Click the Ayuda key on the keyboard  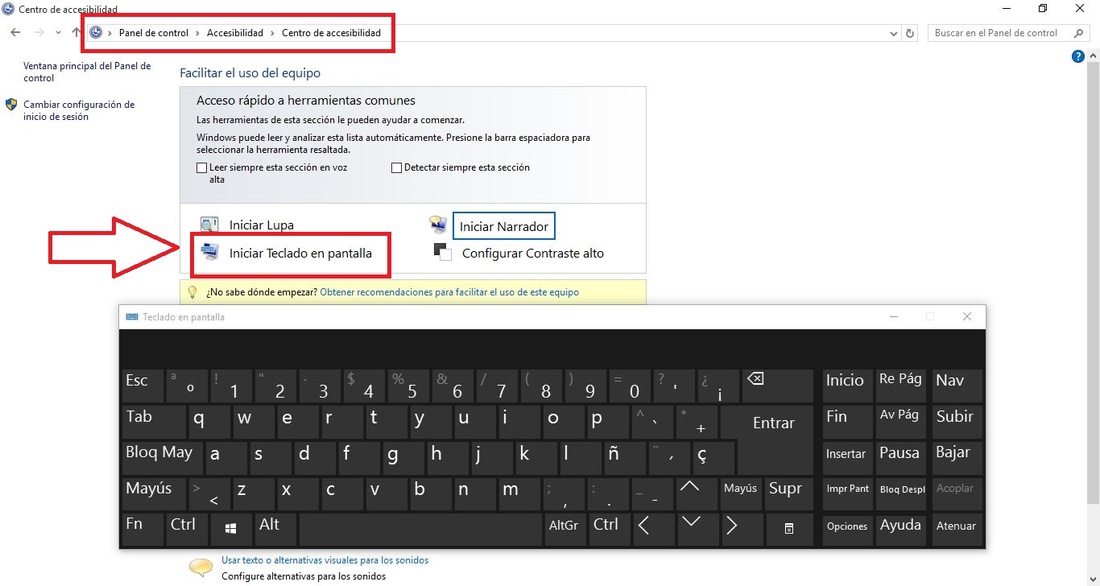point(901,528)
